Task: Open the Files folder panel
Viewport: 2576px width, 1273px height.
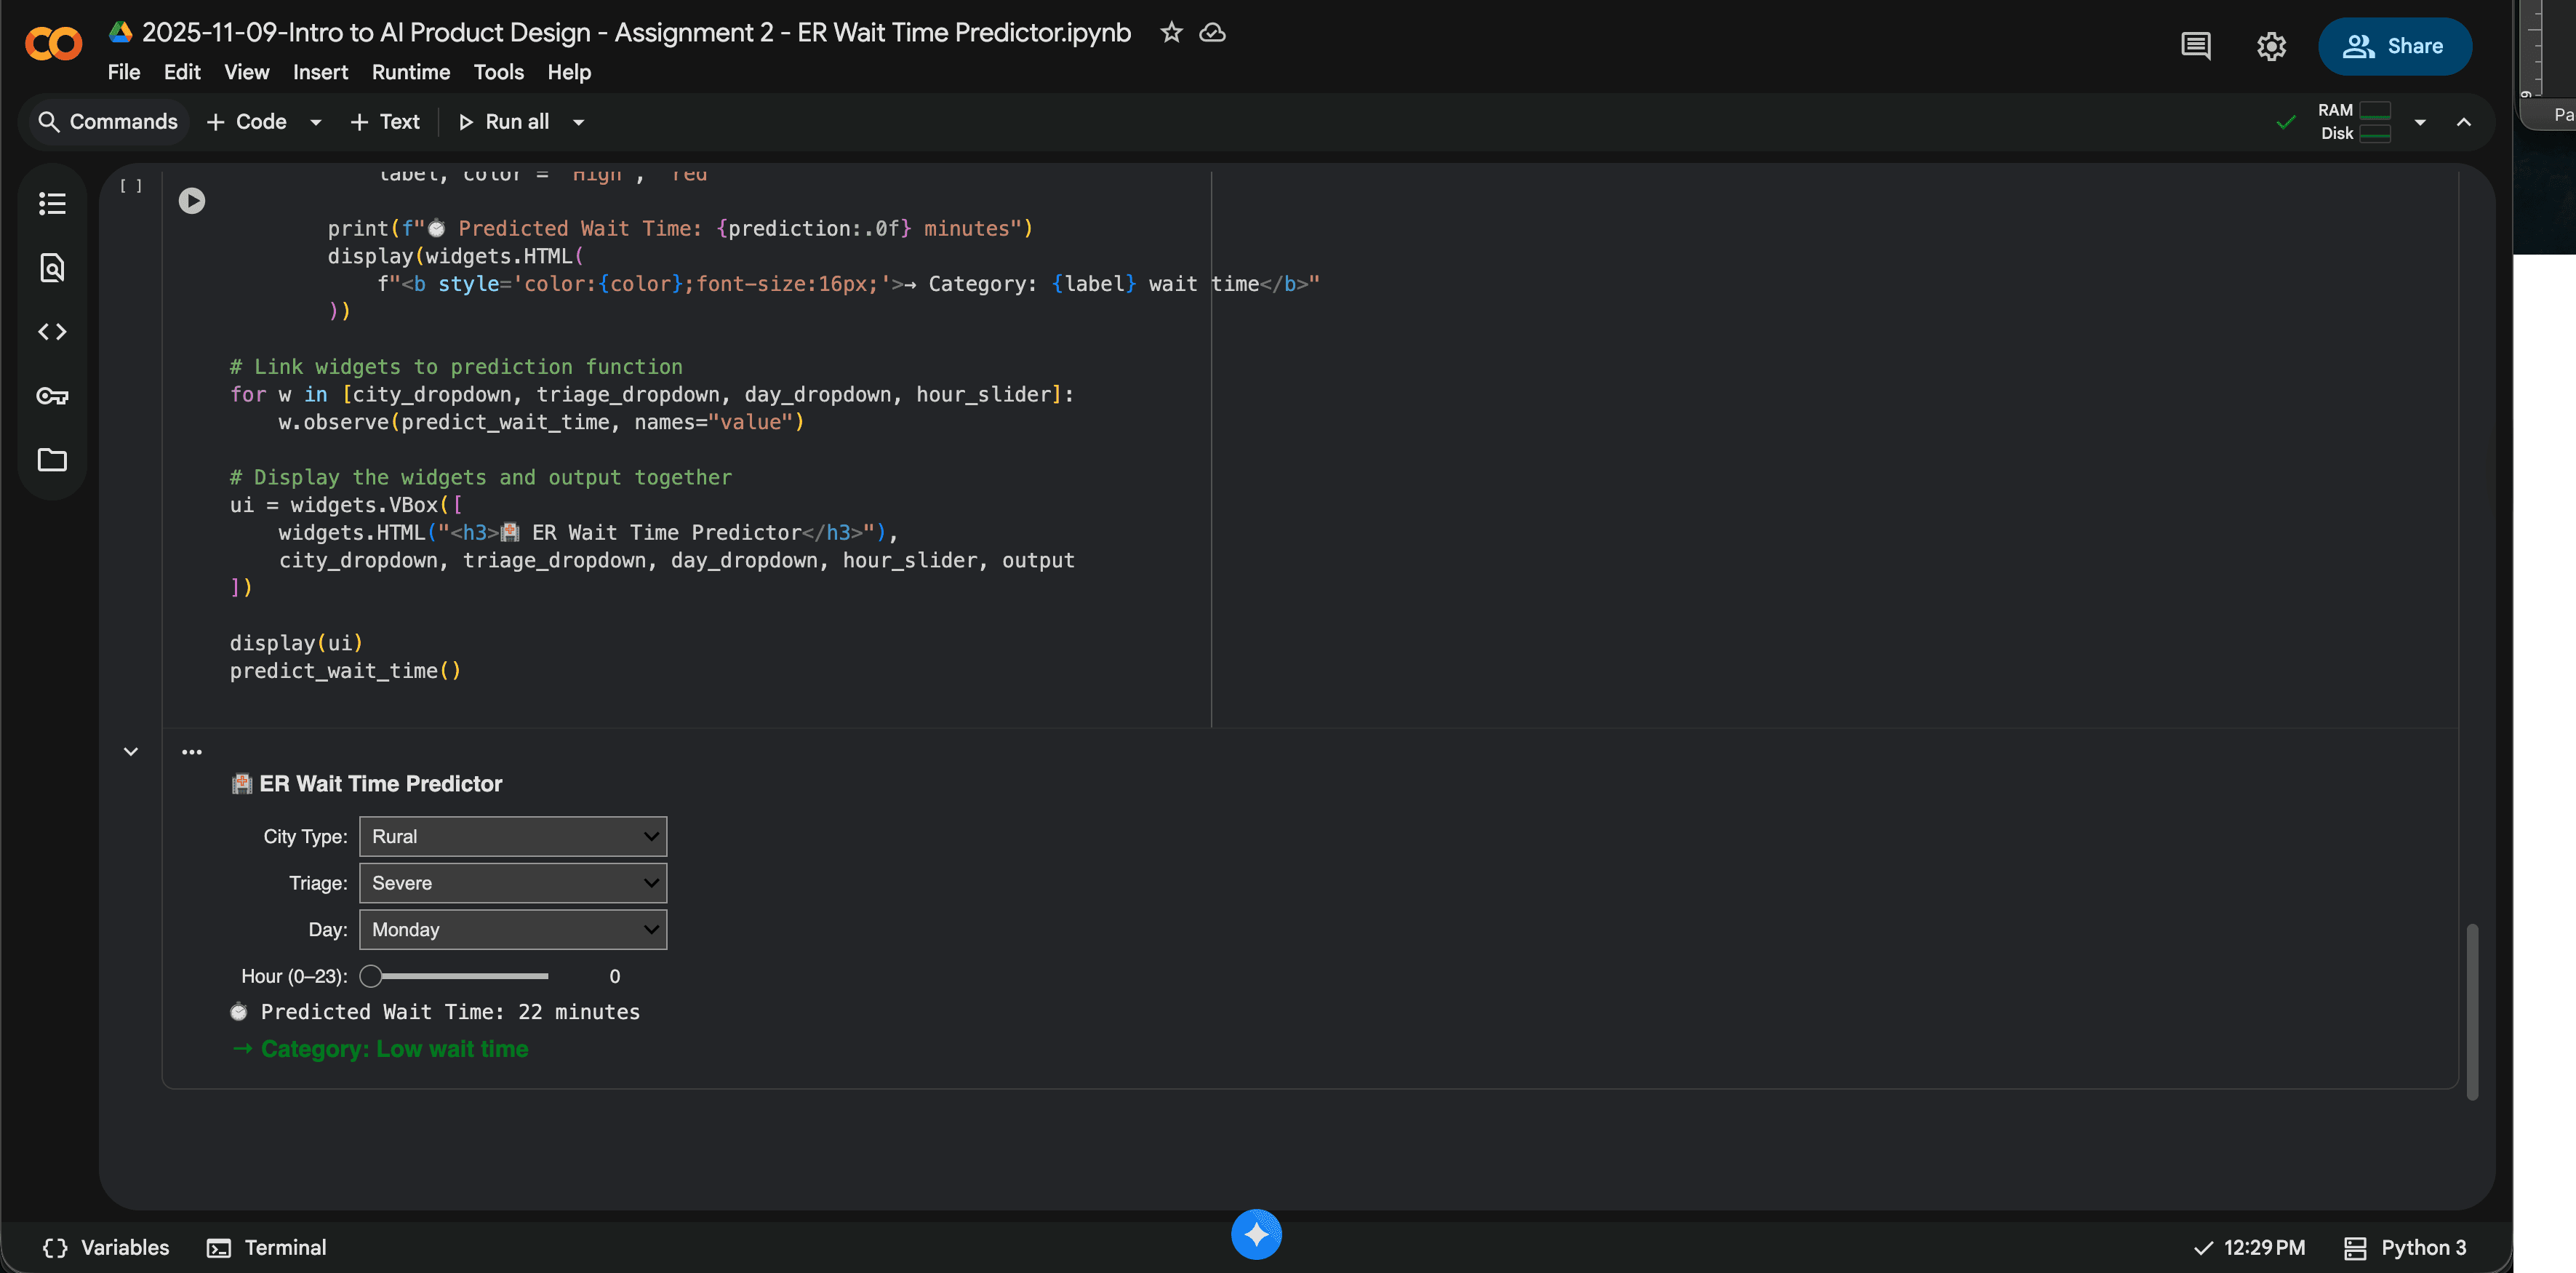Action: pyautogui.click(x=52, y=460)
